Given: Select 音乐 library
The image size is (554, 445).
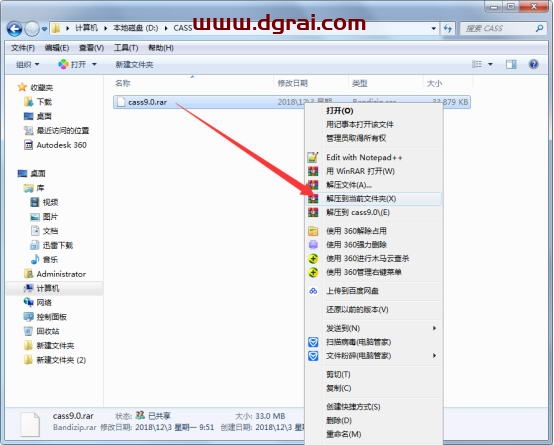Looking at the screenshot, I should (x=44, y=259).
